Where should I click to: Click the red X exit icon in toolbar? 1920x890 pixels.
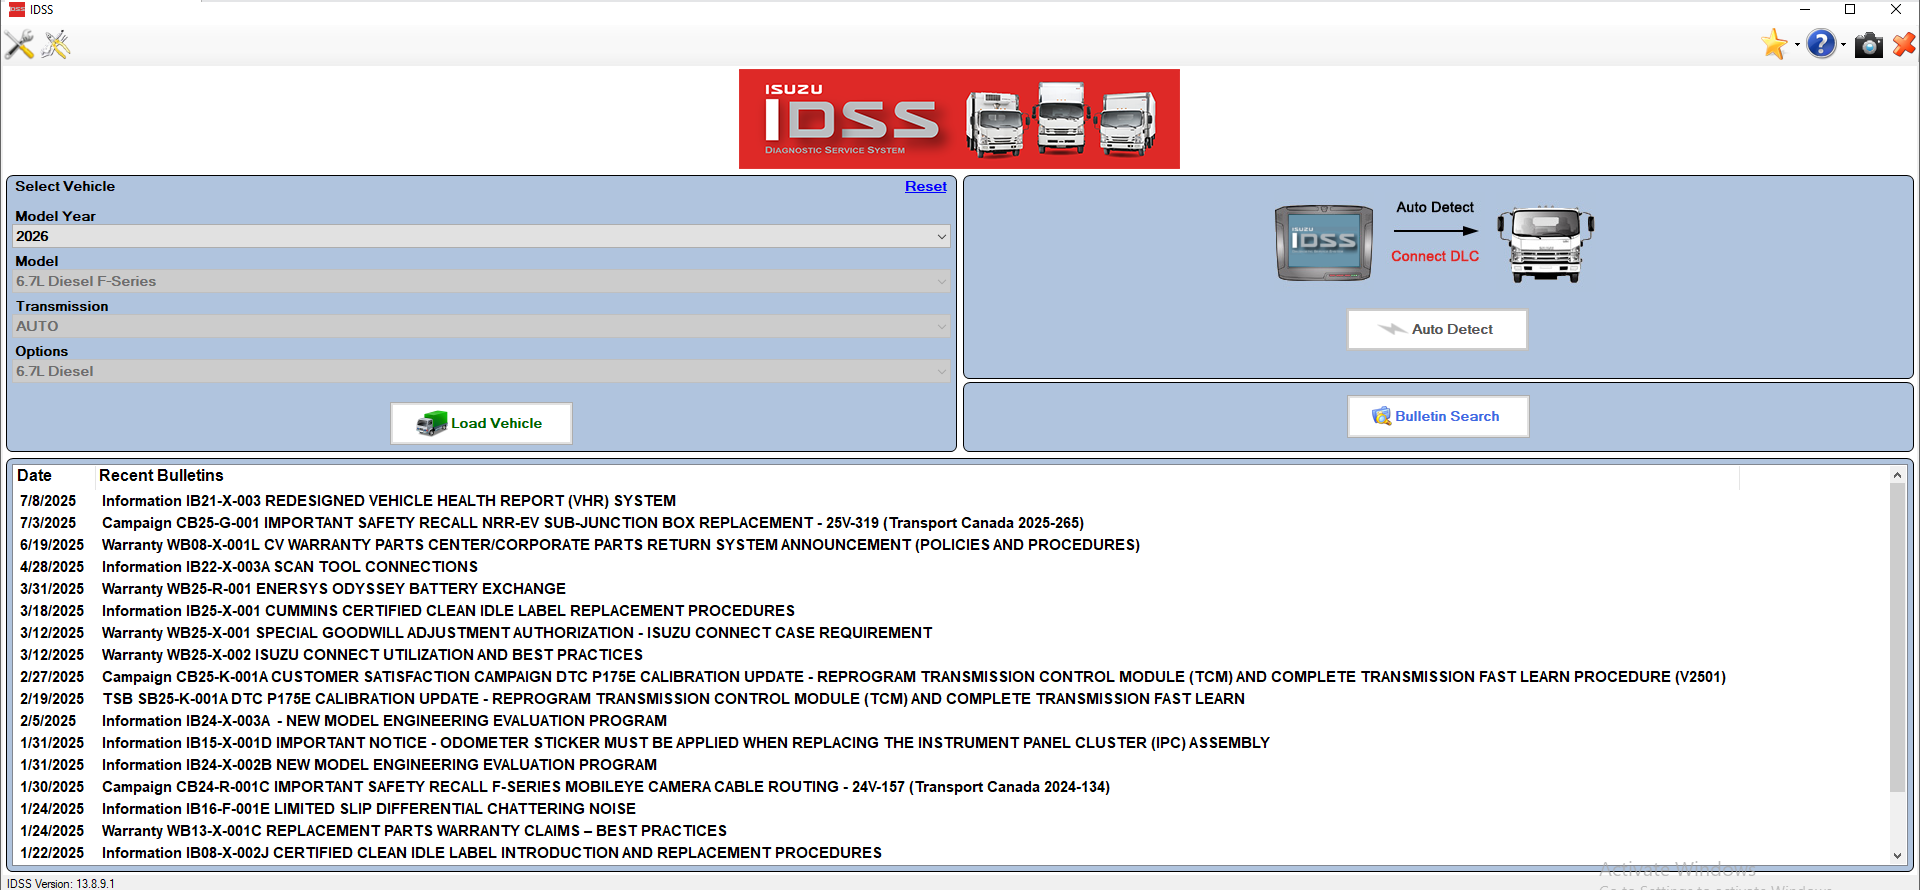point(1904,44)
